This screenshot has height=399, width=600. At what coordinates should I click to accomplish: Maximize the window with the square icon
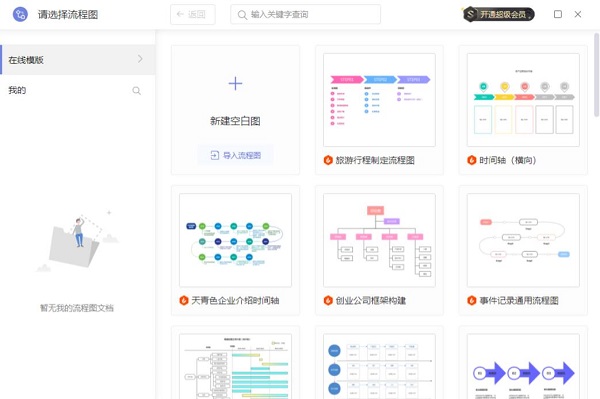tap(558, 14)
